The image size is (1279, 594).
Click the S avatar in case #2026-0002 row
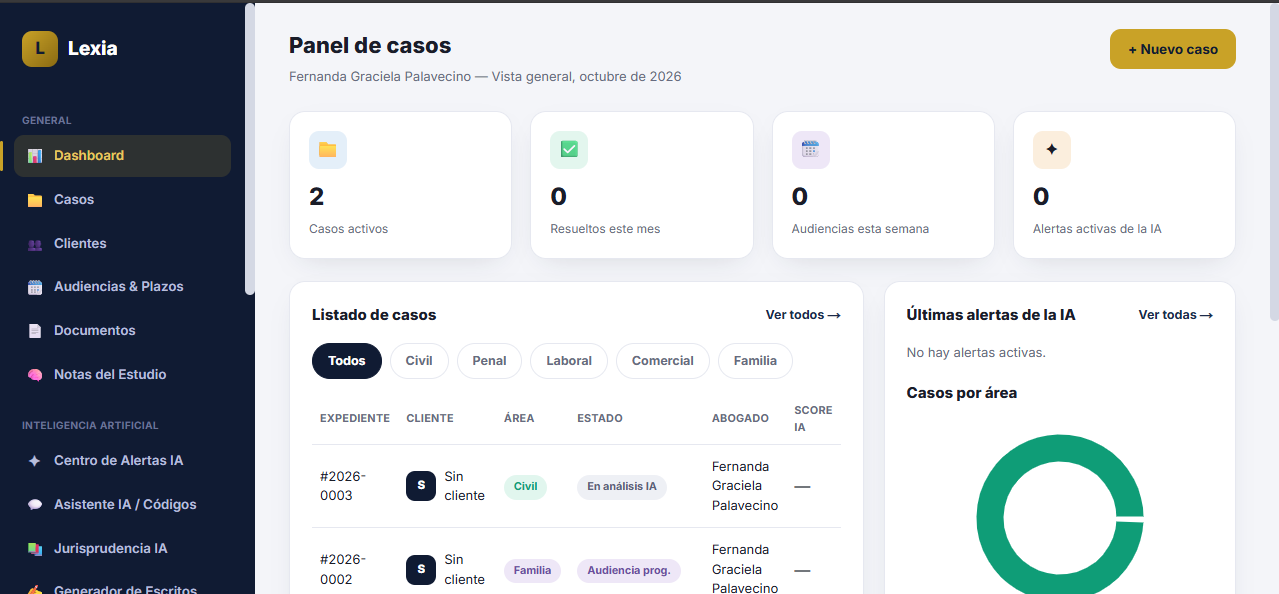[x=421, y=569]
